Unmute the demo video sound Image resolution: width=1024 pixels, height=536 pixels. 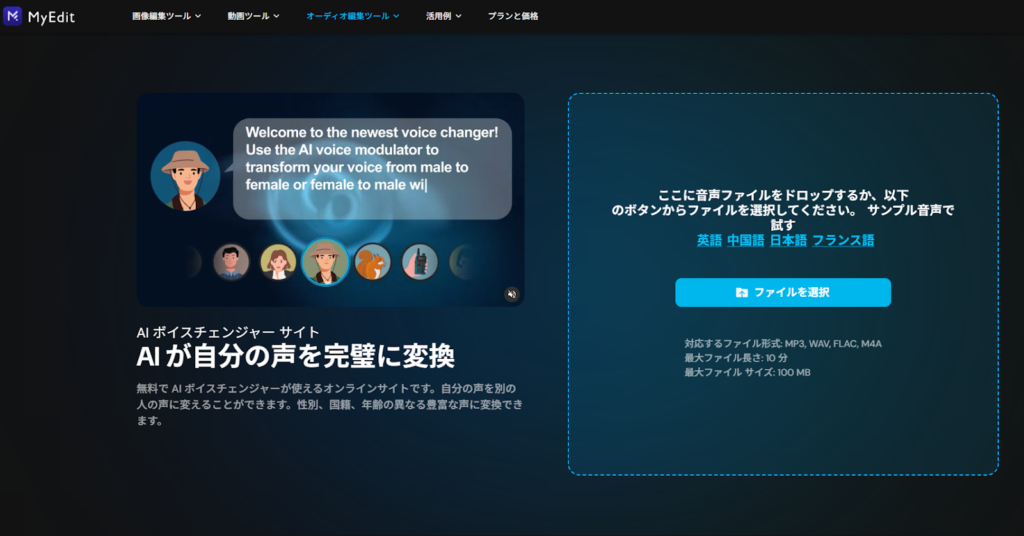point(511,294)
